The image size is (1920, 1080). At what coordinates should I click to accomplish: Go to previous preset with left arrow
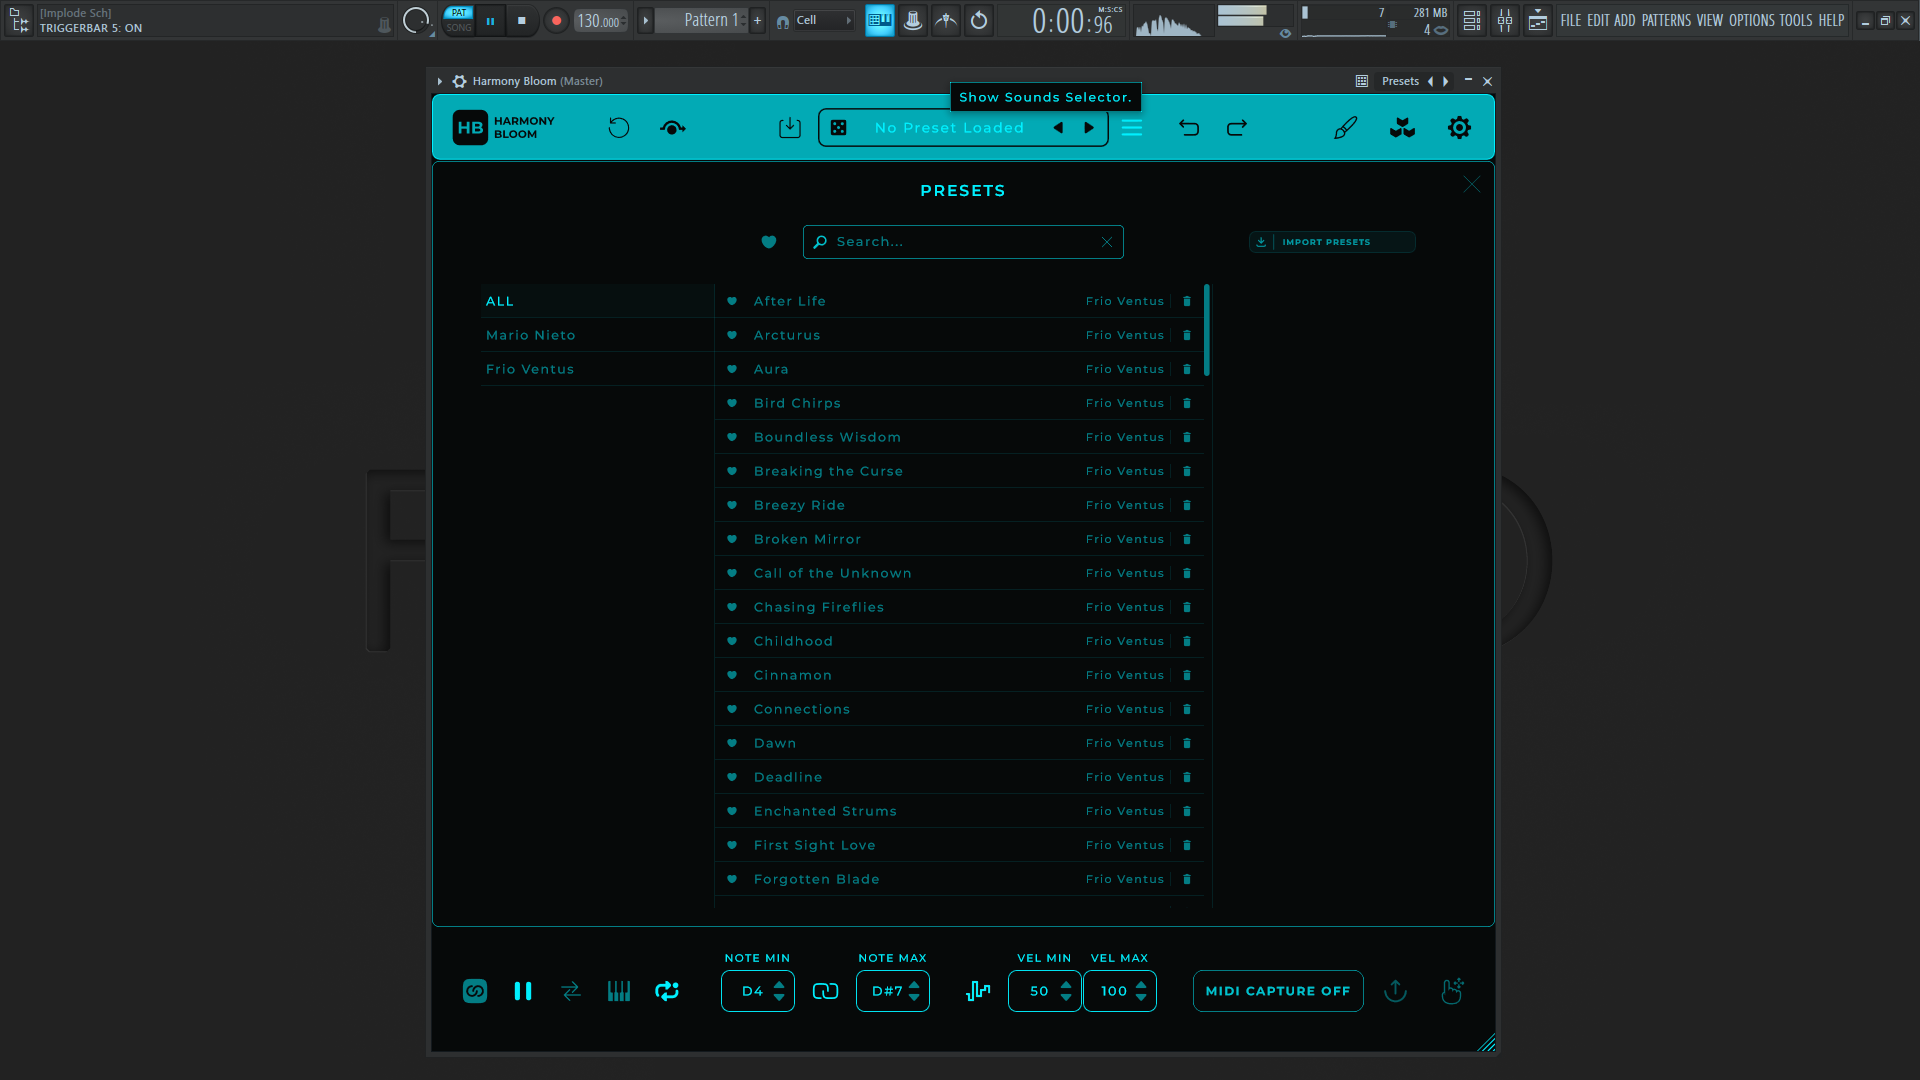[x=1058, y=128]
